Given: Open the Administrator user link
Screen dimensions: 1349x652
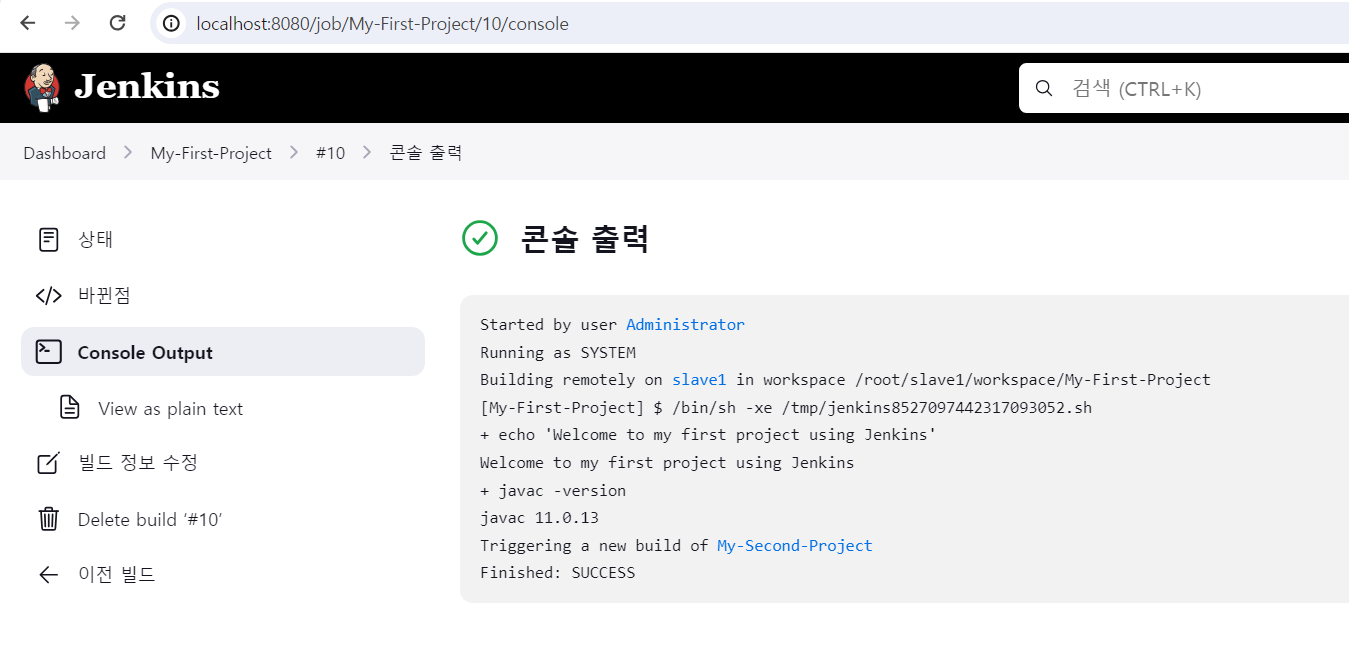Looking at the screenshot, I should pyautogui.click(x=685, y=325).
